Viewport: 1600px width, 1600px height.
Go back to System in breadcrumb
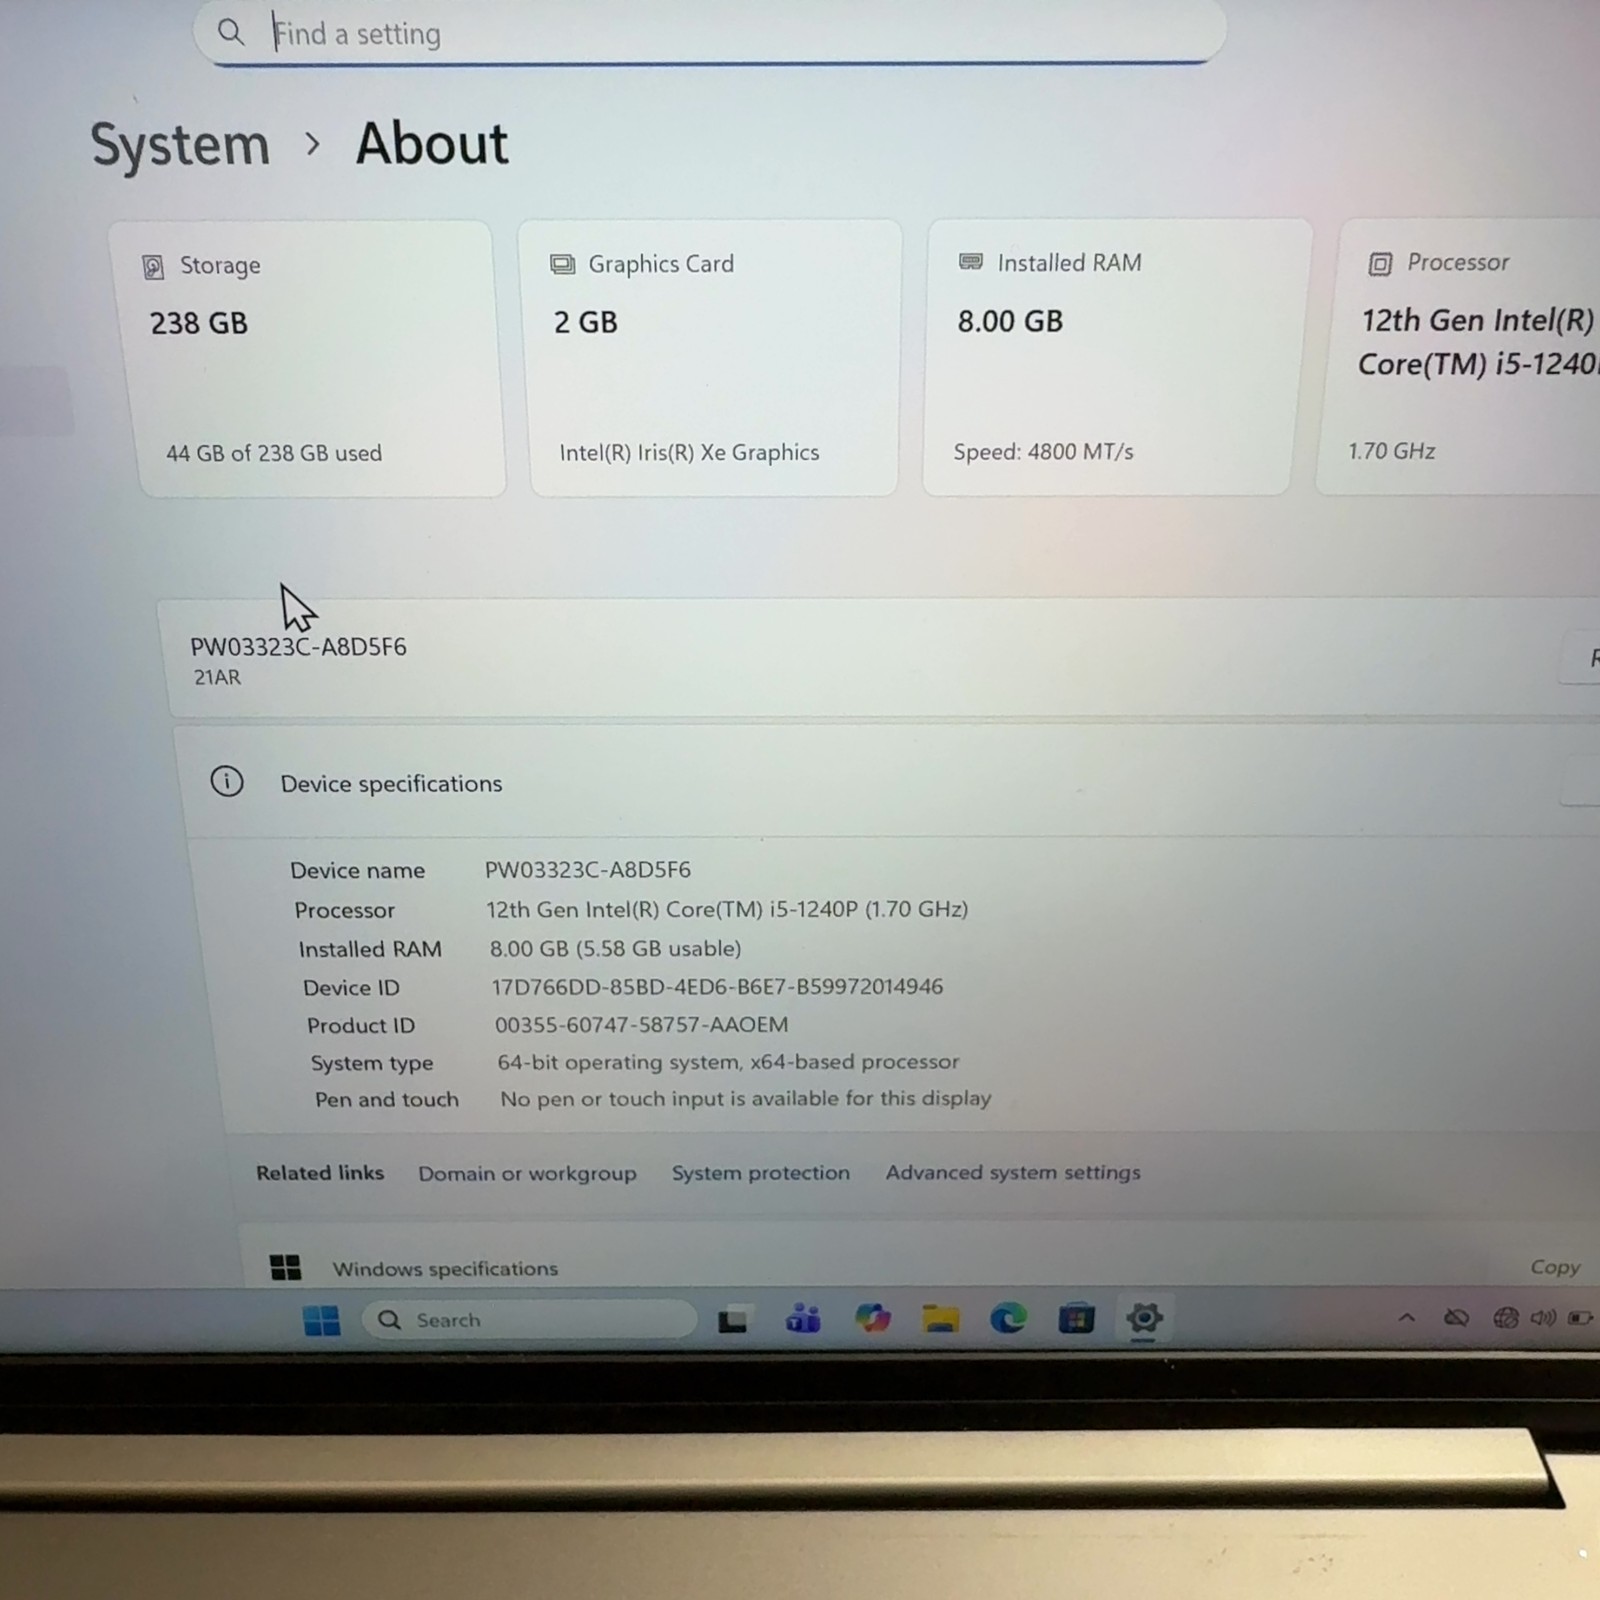click(x=180, y=145)
